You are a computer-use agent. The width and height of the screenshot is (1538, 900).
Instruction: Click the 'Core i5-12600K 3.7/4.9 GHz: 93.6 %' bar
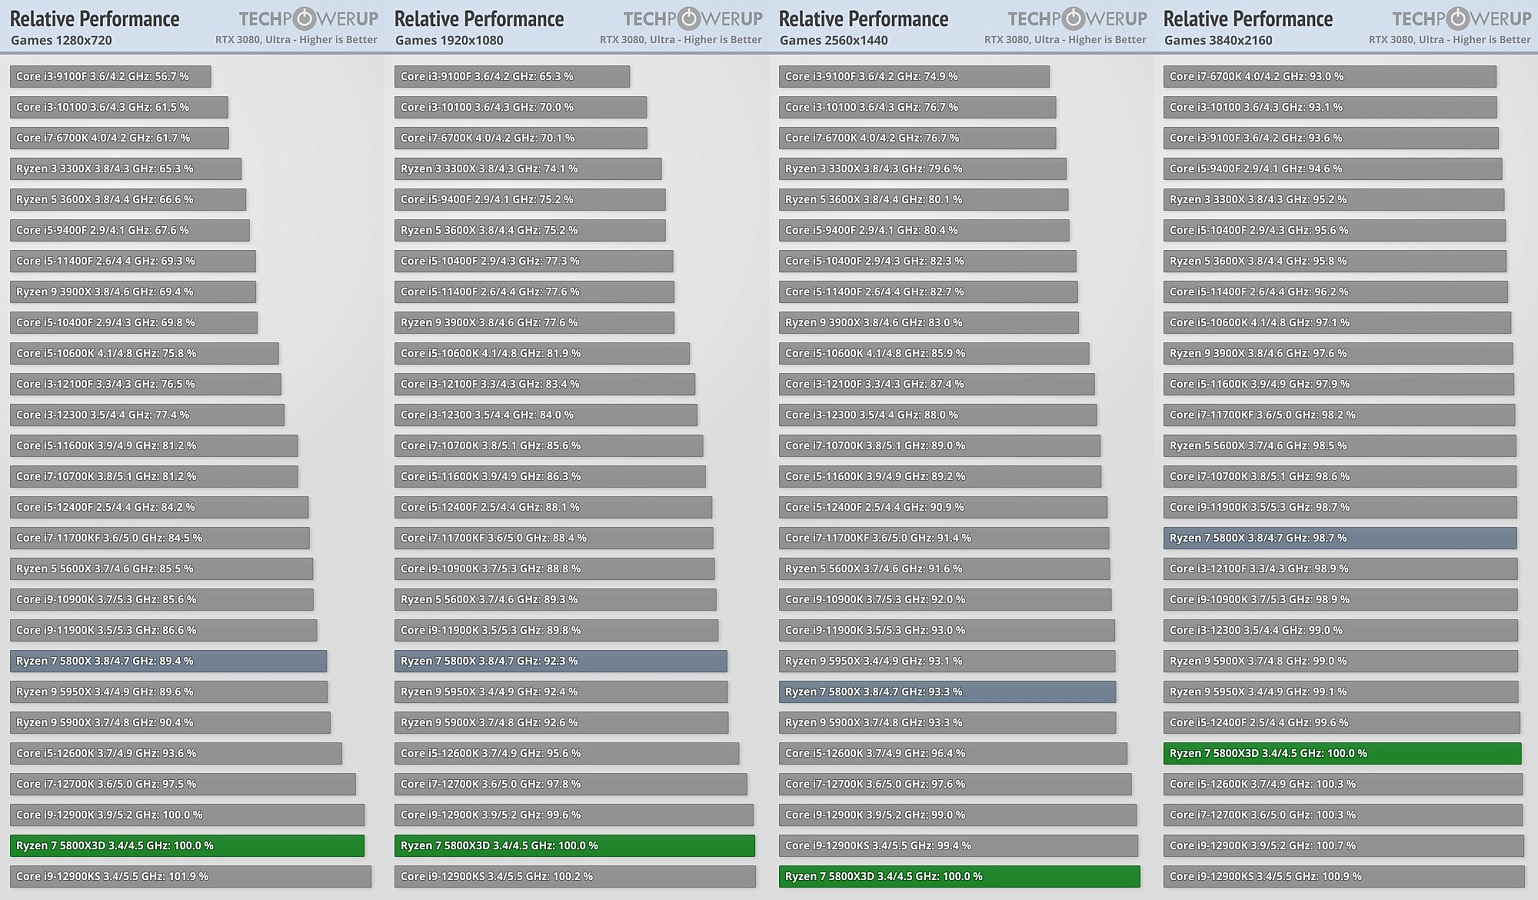click(x=176, y=753)
